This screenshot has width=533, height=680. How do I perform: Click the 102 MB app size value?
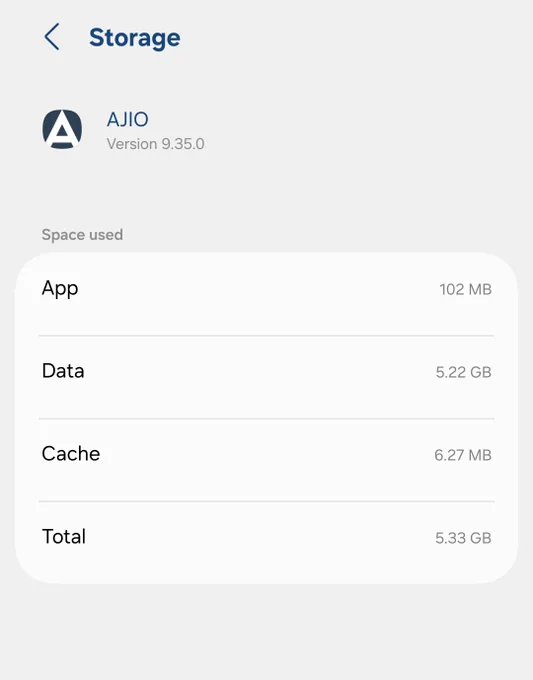(x=465, y=289)
